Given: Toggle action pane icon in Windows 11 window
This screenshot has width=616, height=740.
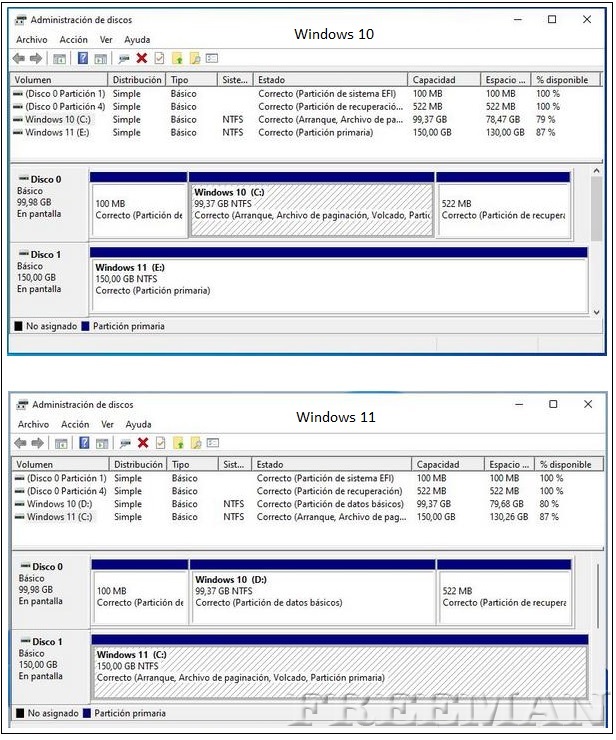Looking at the screenshot, I should (102, 444).
